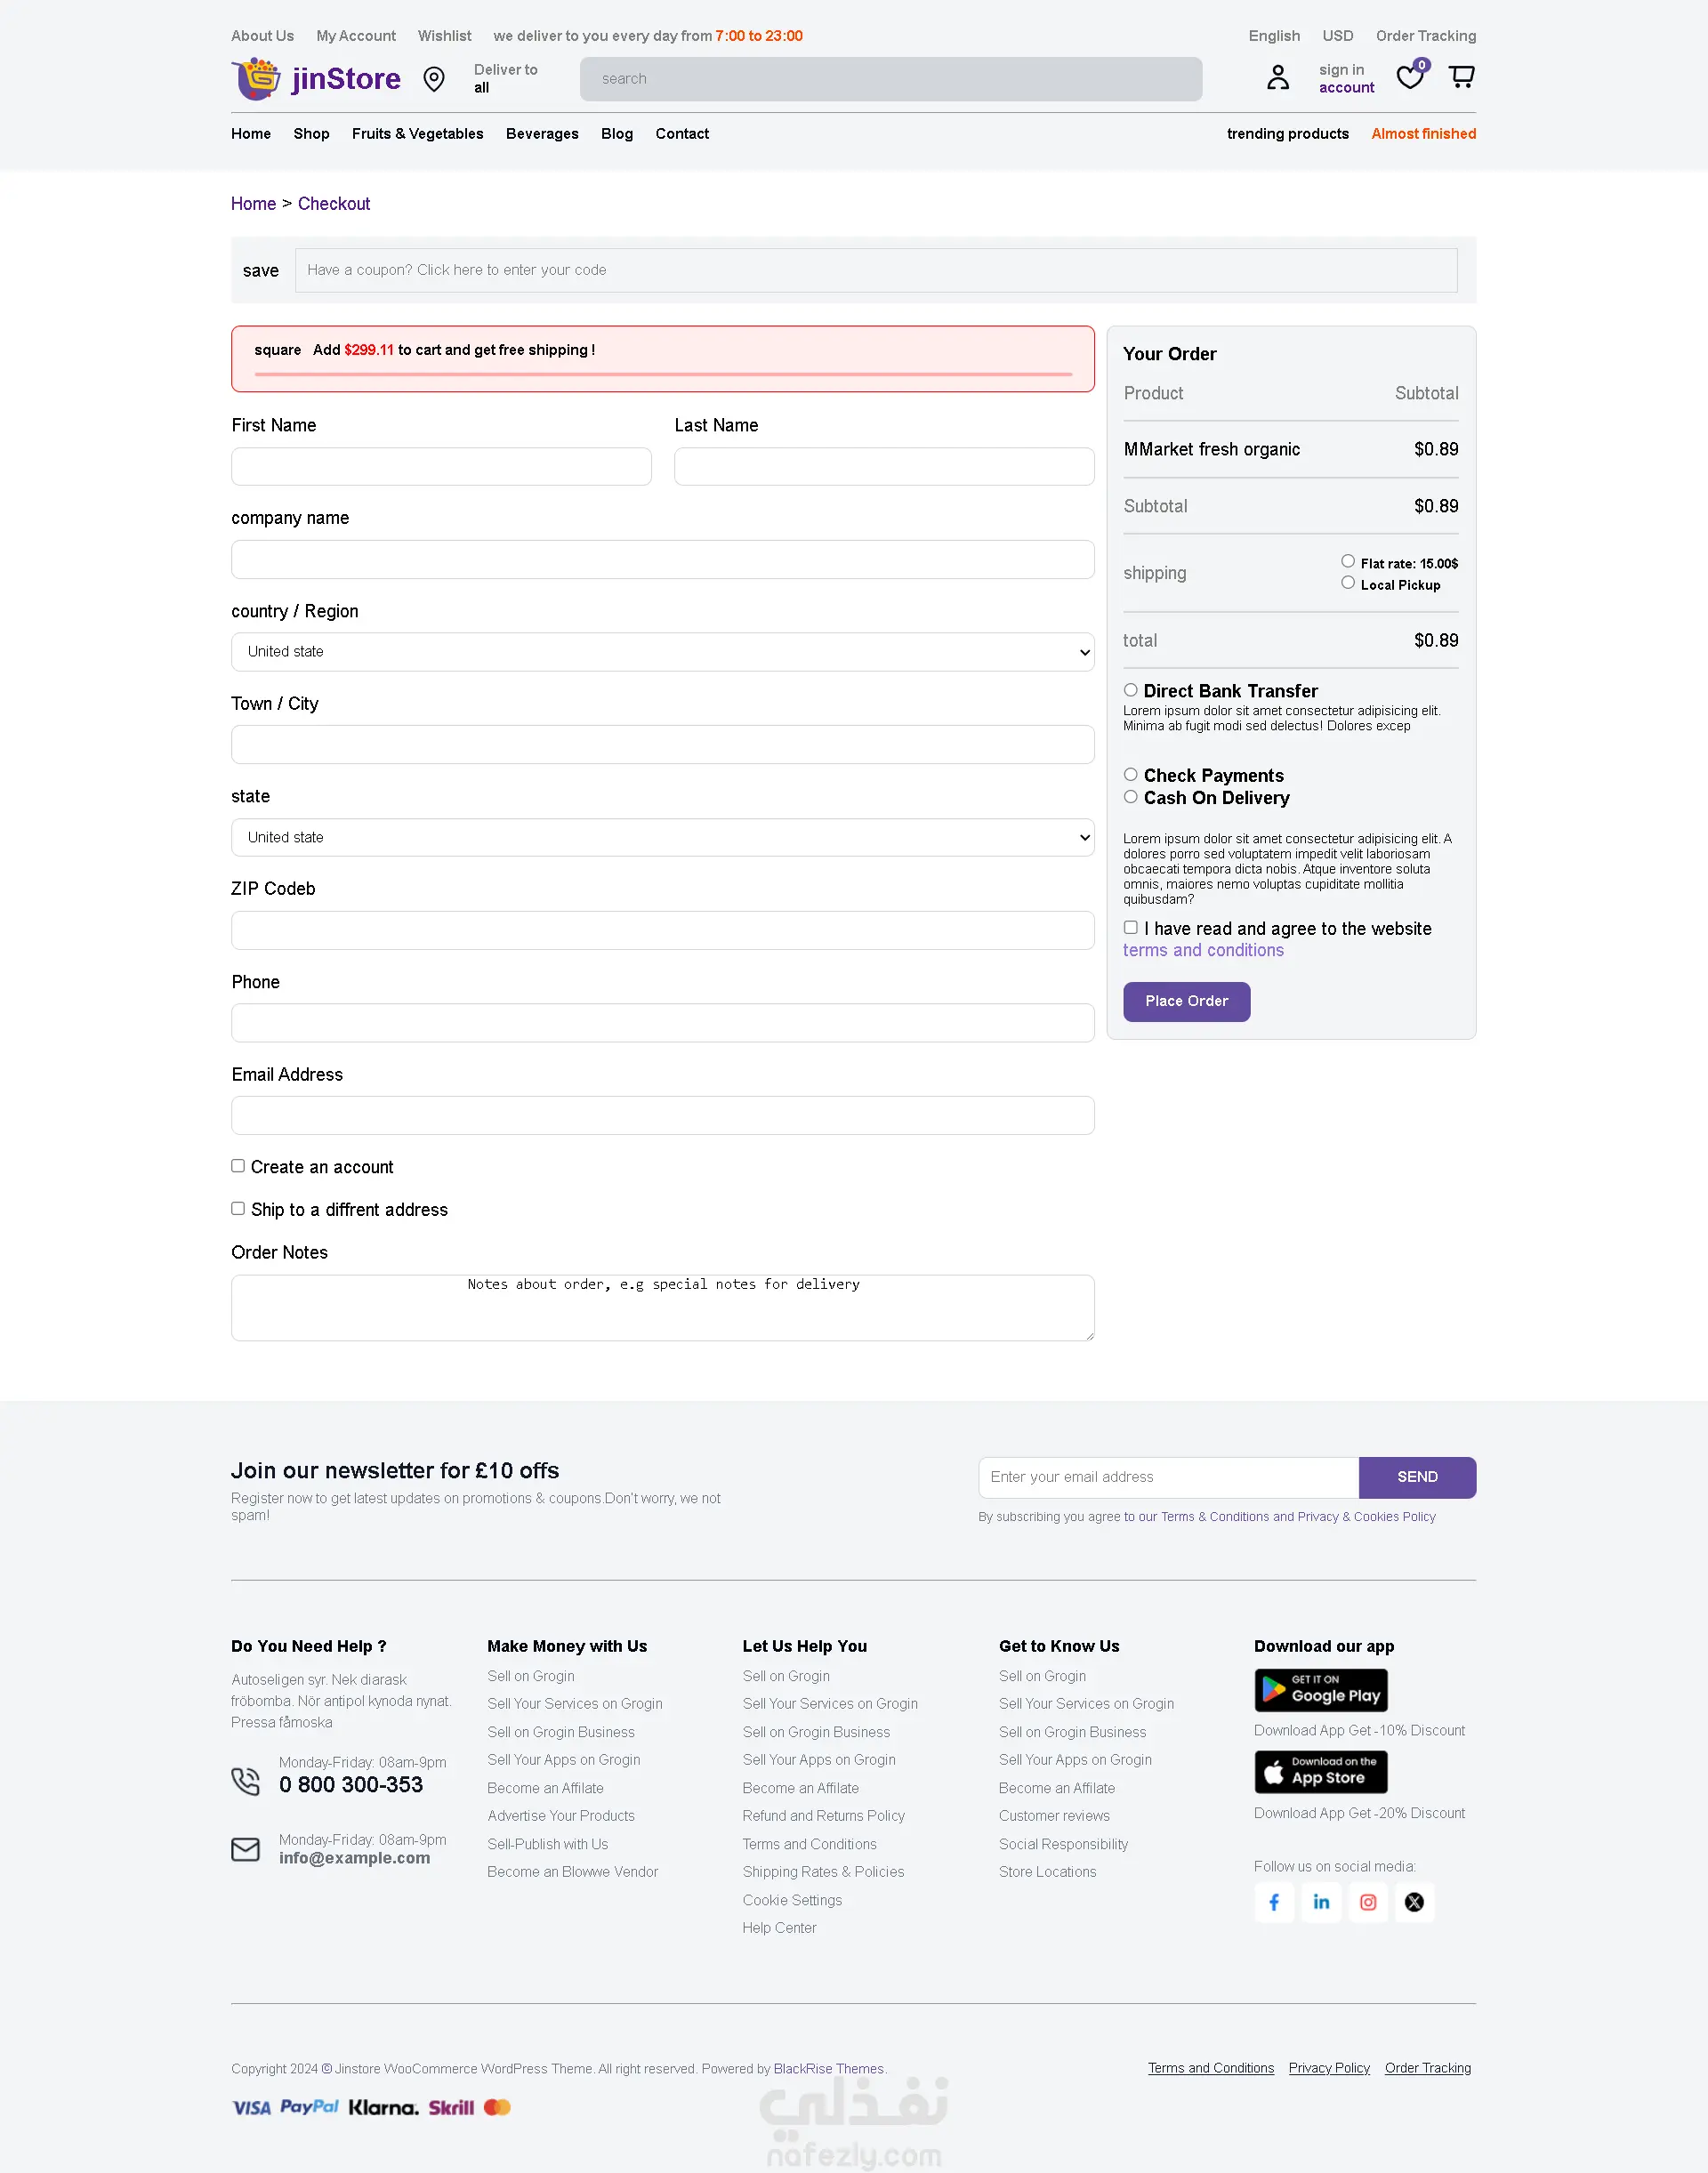Open the USD currency selector
The width and height of the screenshot is (1708, 2173).
pos(1337,36)
